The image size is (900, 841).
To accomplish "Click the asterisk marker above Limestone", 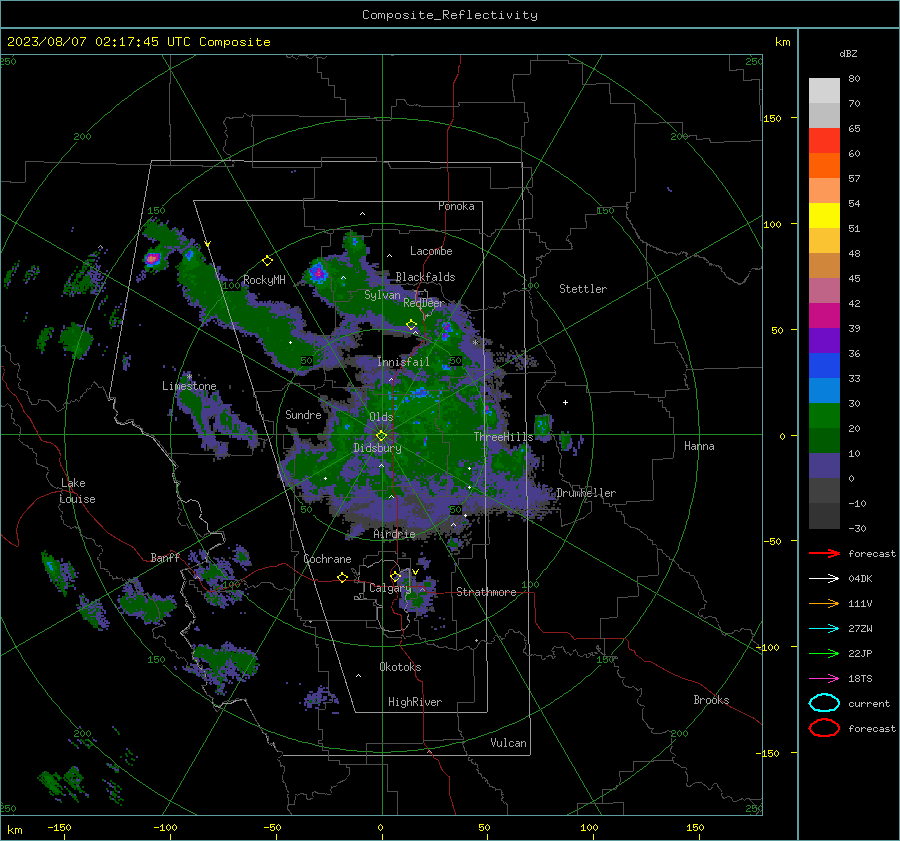I will pos(189,377).
